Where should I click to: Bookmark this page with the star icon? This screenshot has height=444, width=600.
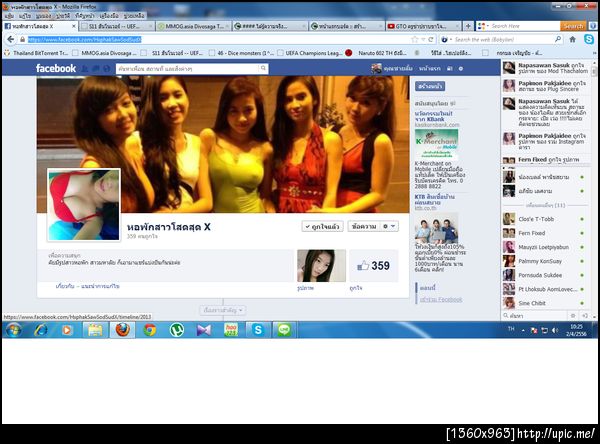coord(414,39)
